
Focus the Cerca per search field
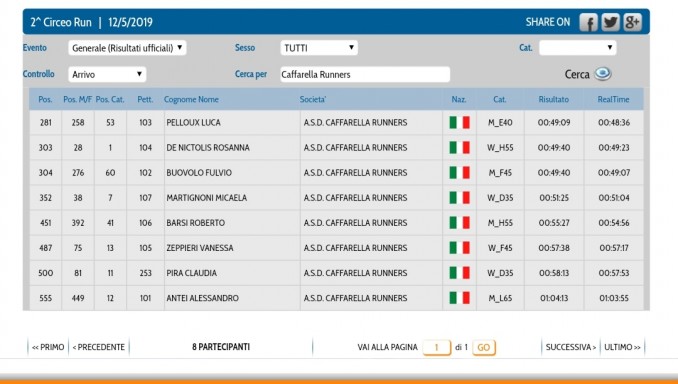tap(365, 74)
